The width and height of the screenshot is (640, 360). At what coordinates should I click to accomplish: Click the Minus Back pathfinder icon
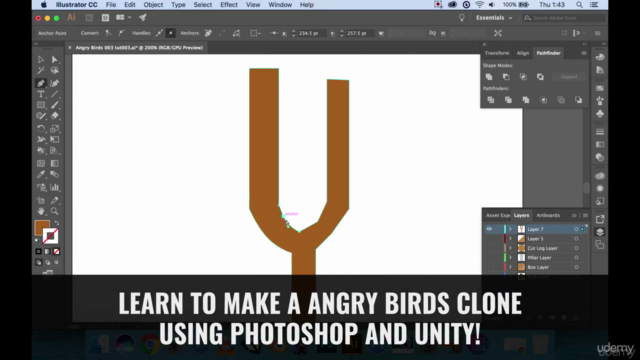coord(579,100)
